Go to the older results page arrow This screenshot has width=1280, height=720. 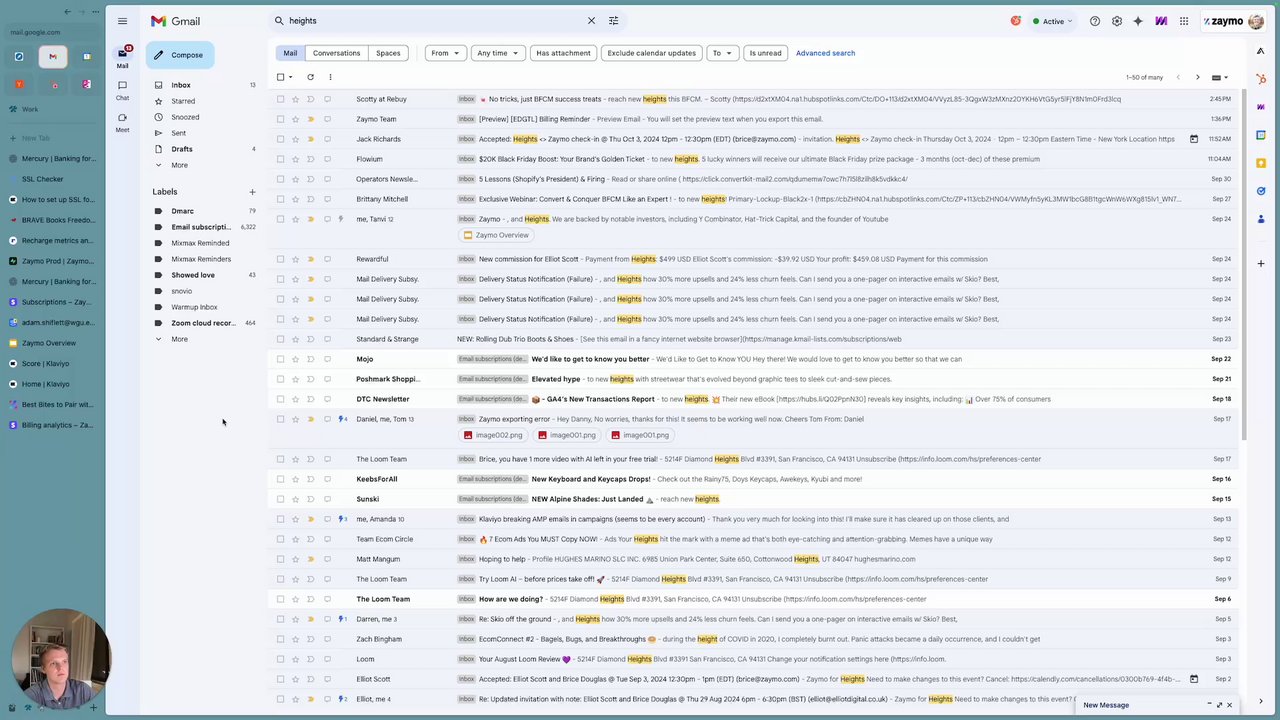coord(1198,77)
